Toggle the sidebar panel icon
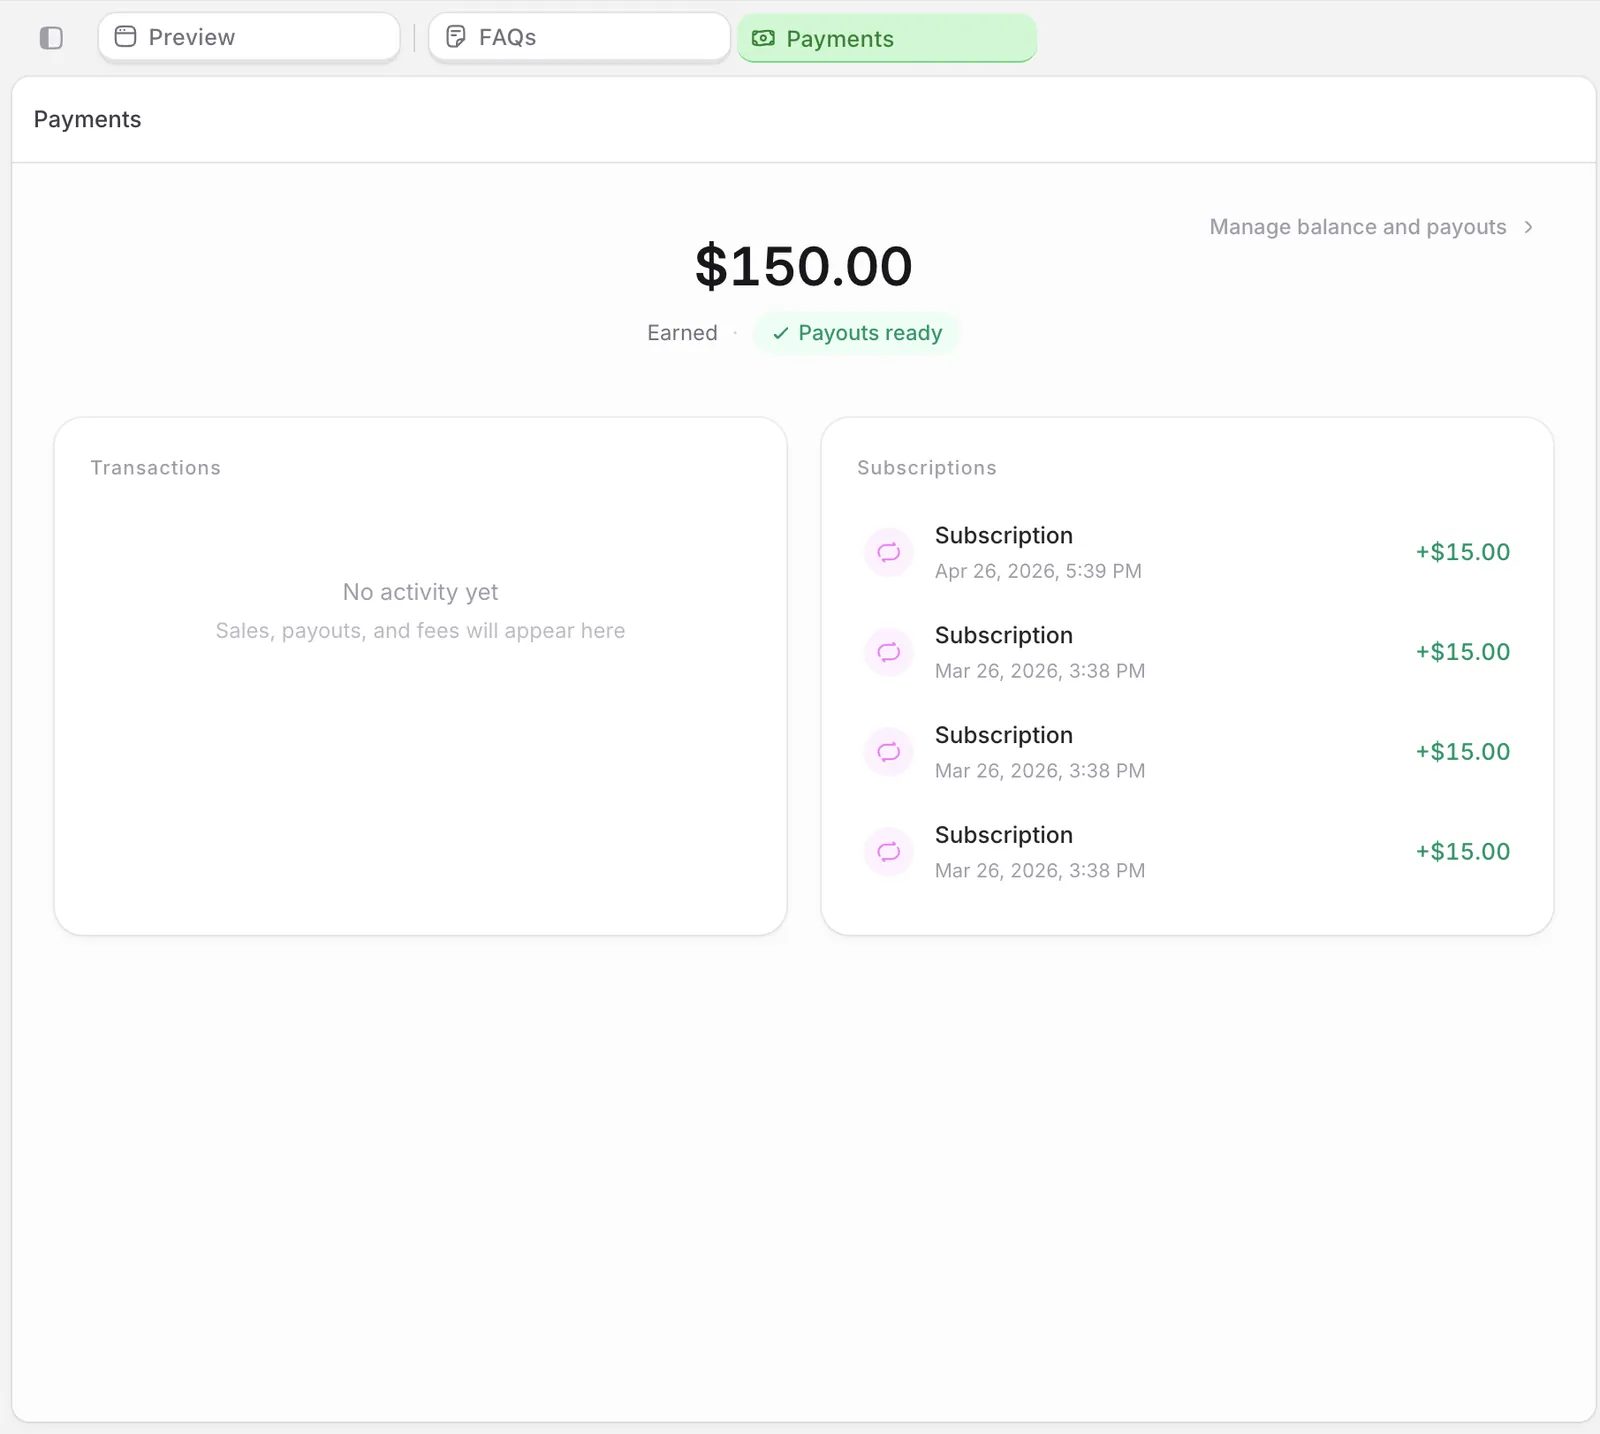 (51, 38)
